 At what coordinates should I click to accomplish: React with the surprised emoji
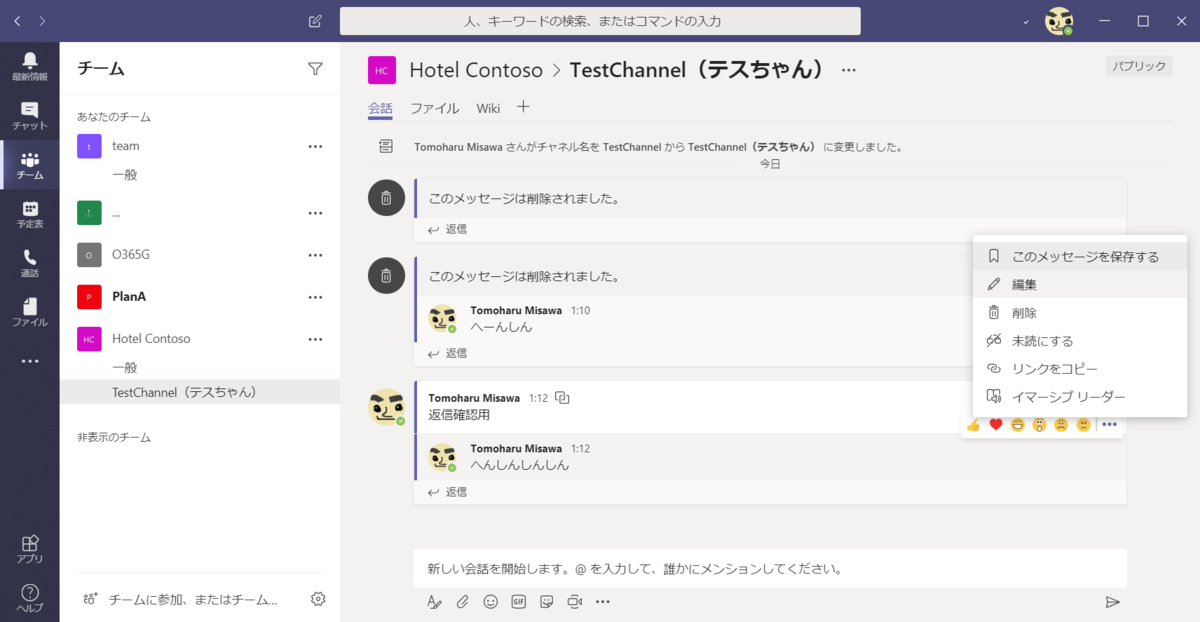click(1040, 425)
